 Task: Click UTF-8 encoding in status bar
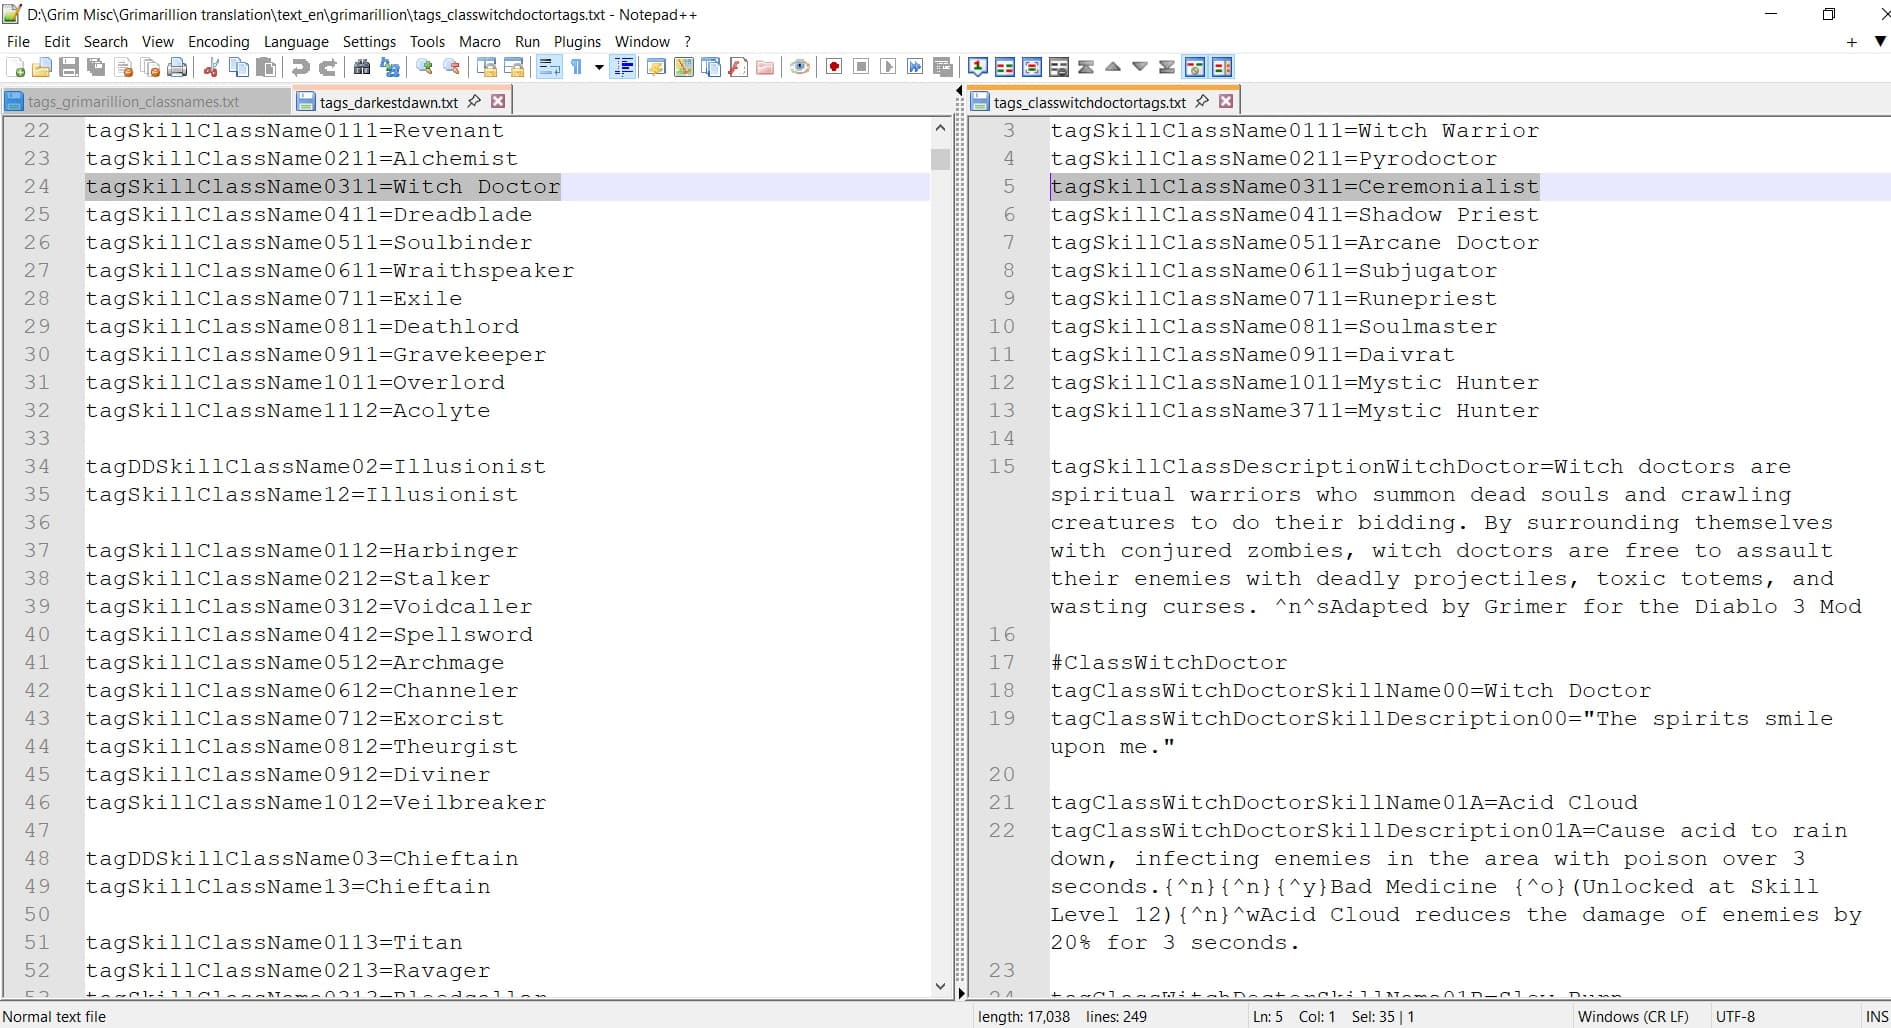click(x=1735, y=1016)
